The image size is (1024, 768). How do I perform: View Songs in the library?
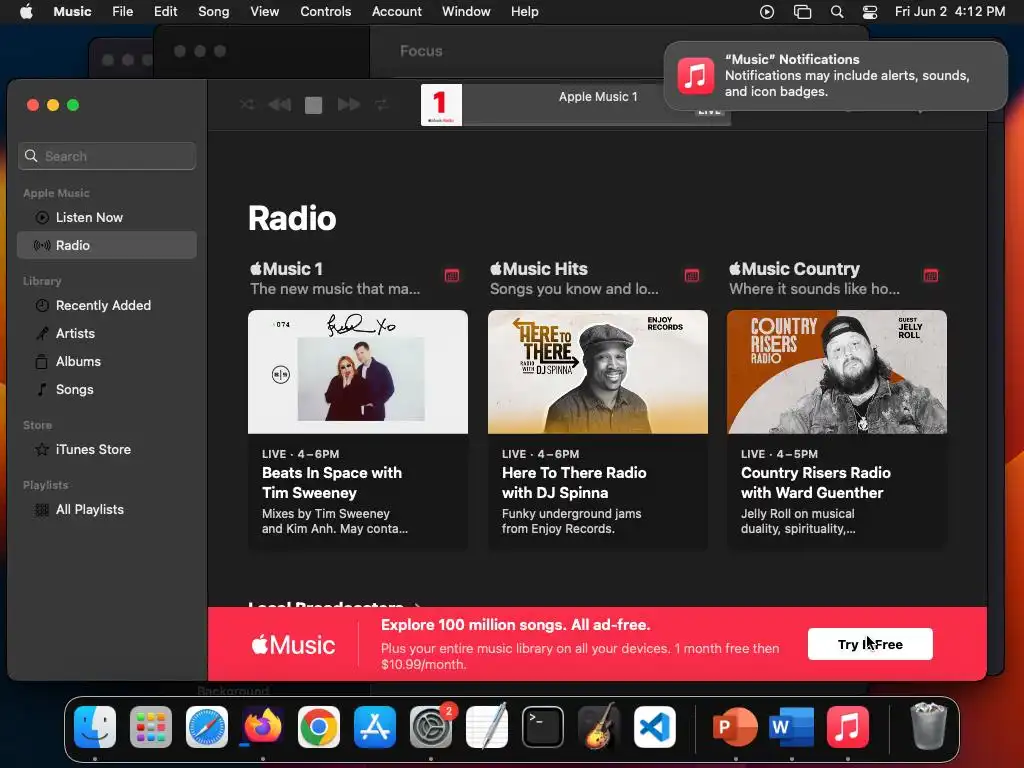click(107, 390)
